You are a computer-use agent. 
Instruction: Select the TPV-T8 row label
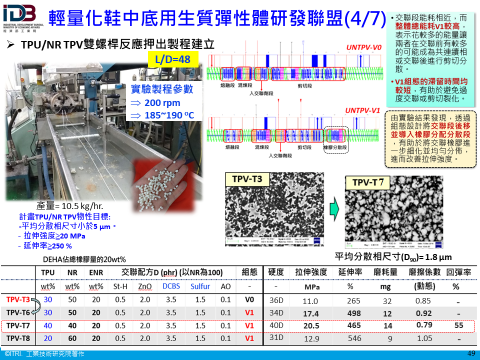pos(18,338)
